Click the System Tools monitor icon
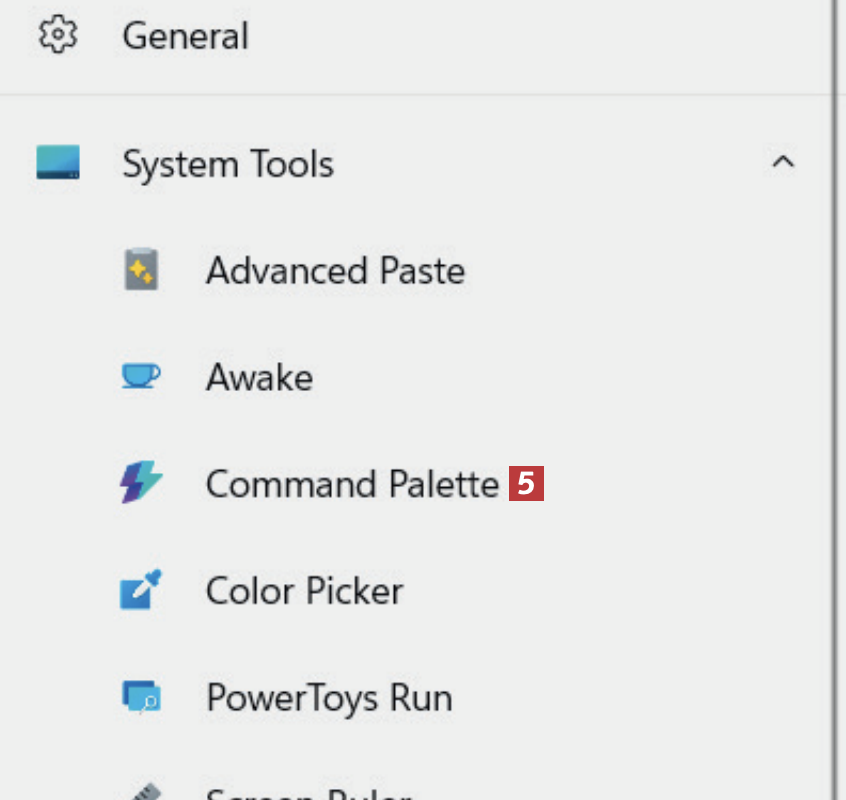The width and height of the screenshot is (846, 800). pyautogui.click(x=58, y=163)
